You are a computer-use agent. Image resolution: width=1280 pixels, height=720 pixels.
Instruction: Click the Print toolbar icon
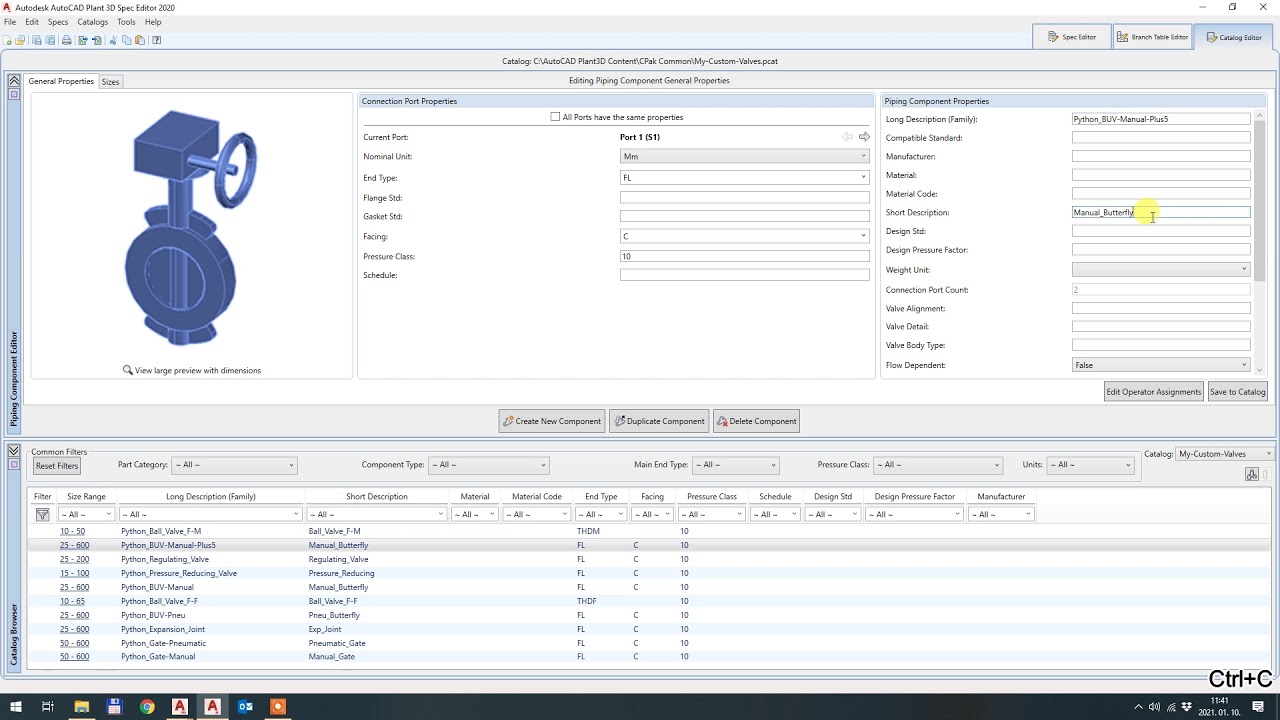67,40
